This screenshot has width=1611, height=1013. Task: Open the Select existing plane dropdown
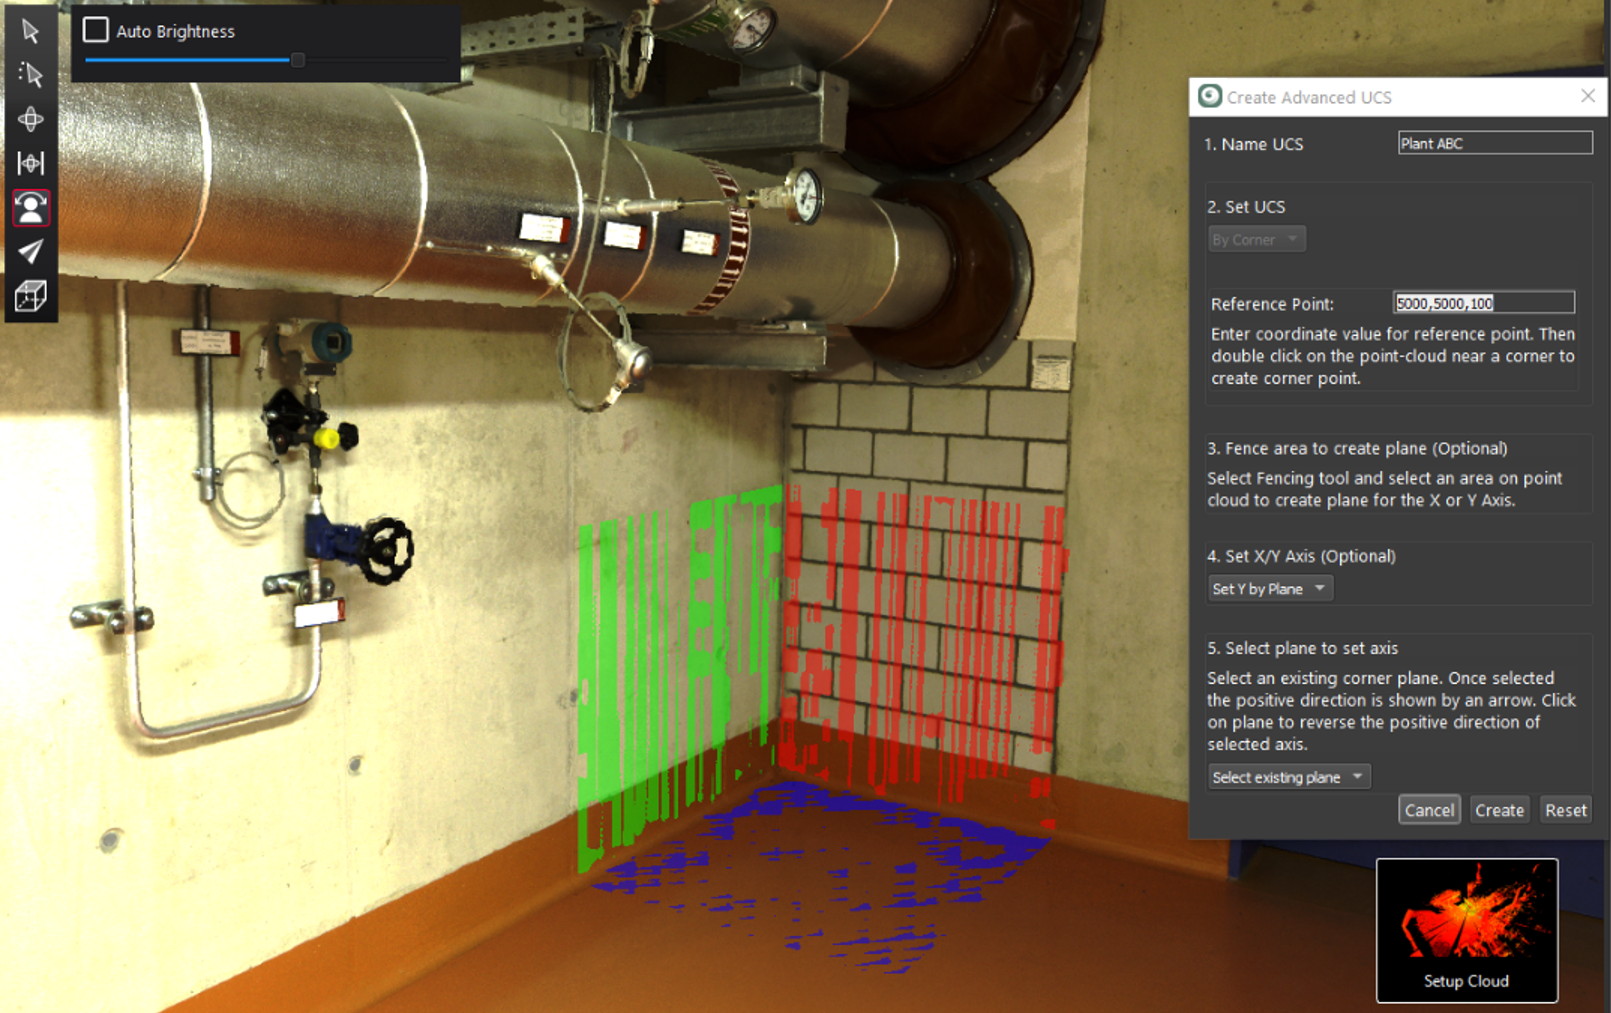tap(1288, 777)
